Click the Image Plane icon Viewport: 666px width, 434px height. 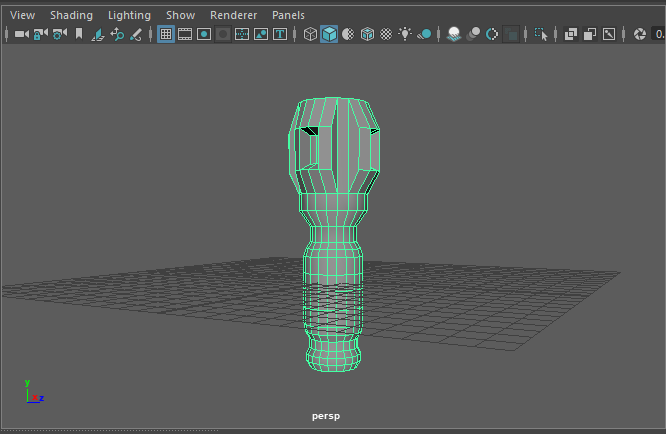[98, 34]
